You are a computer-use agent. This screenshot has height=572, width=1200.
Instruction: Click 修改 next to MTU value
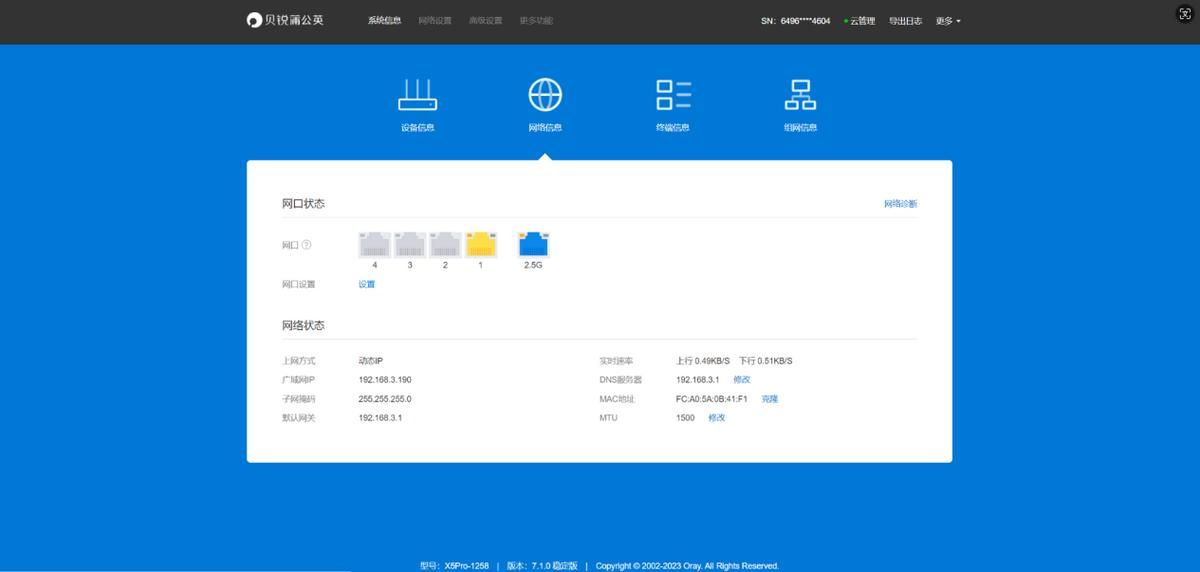point(716,418)
